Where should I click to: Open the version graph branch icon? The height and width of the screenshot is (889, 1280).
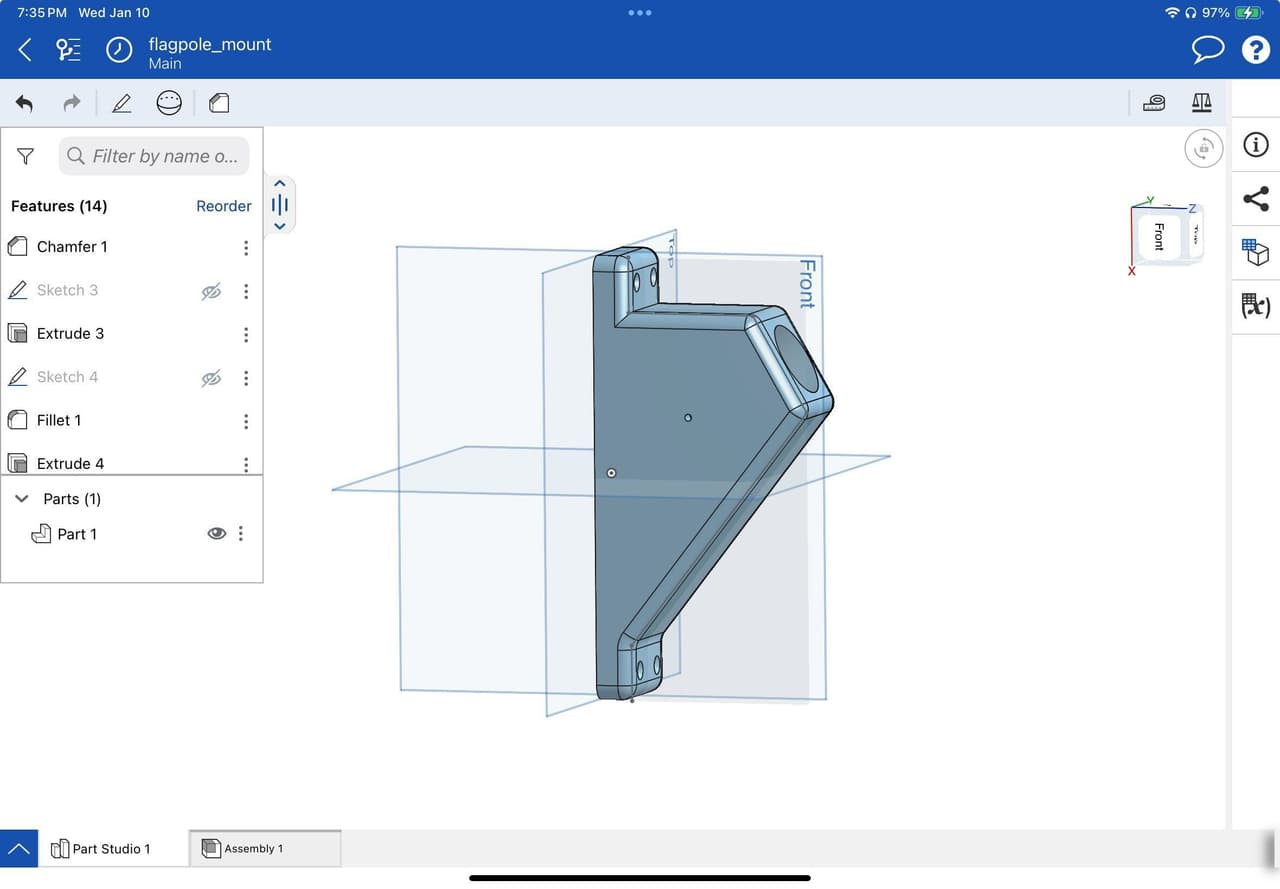tap(69, 50)
